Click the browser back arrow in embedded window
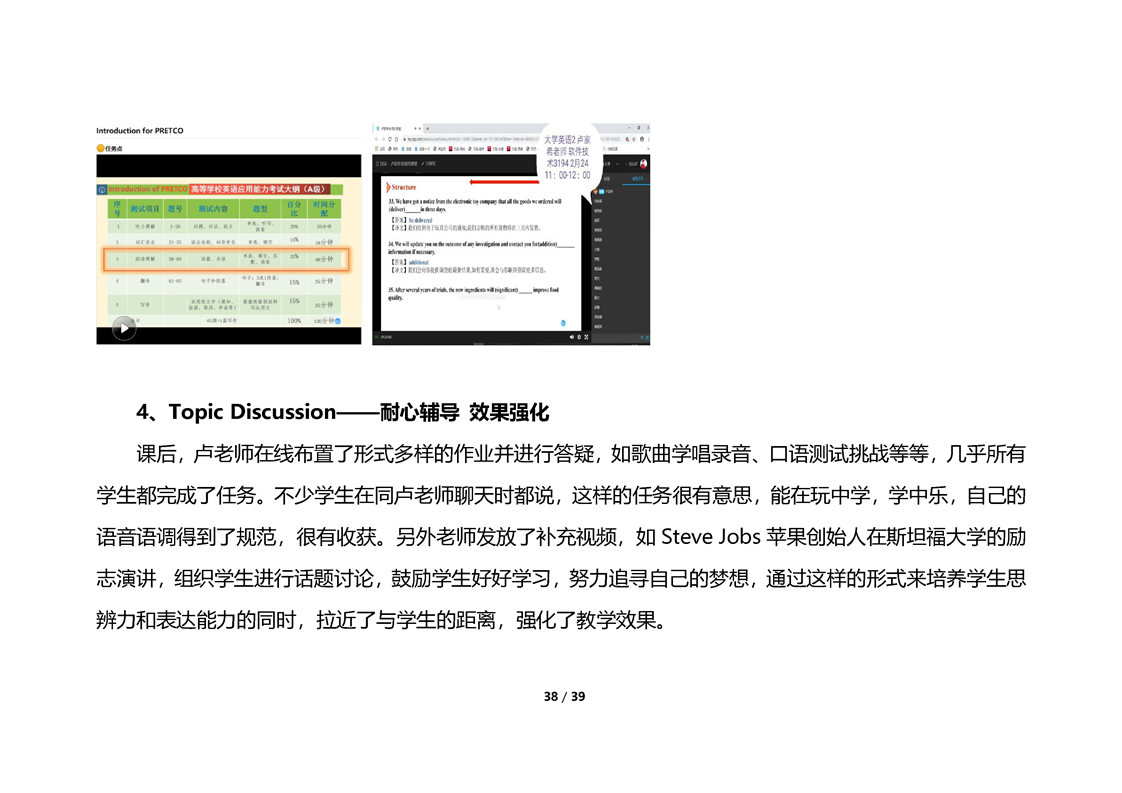This screenshot has height=793, width=1122. pos(376,140)
